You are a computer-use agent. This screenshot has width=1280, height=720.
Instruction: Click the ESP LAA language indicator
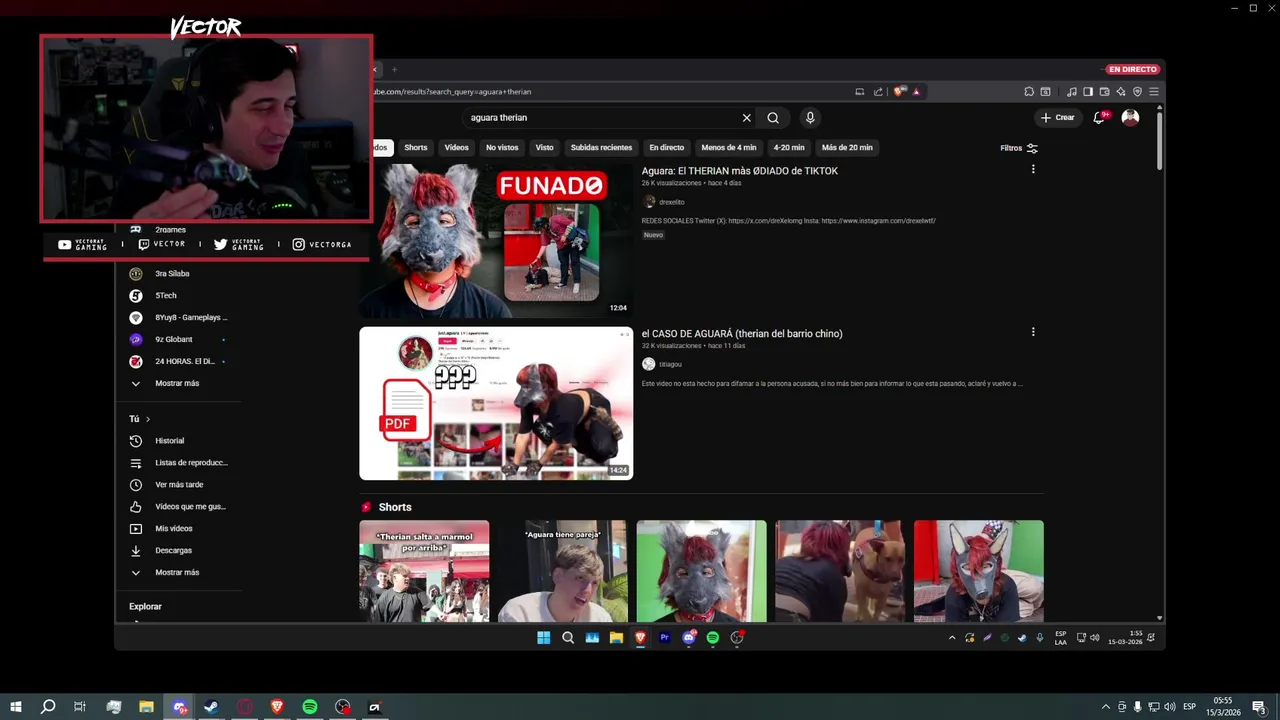[1060, 638]
